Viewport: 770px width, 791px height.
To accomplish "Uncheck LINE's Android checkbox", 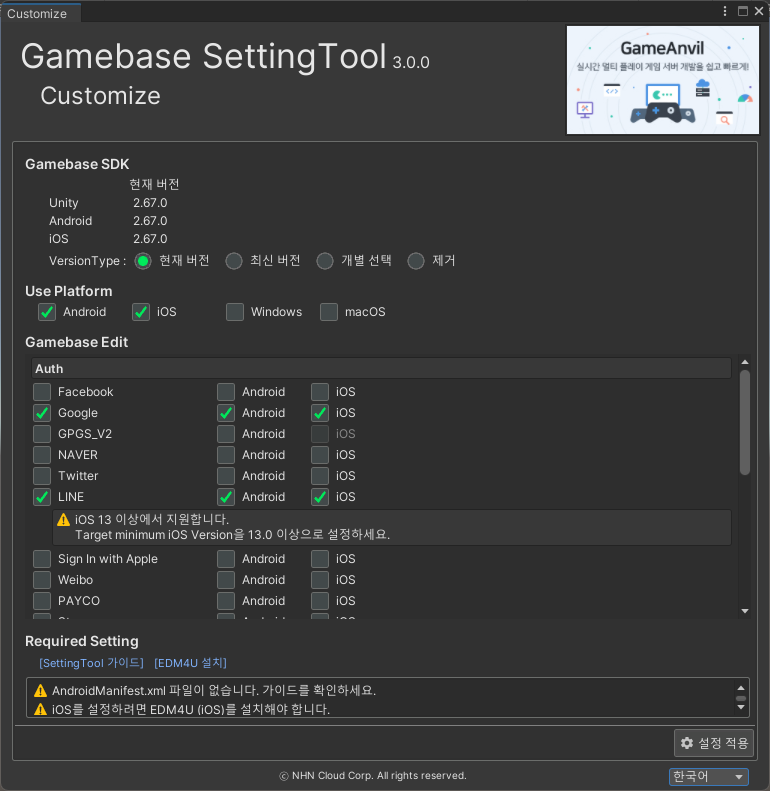I will tap(226, 497).
